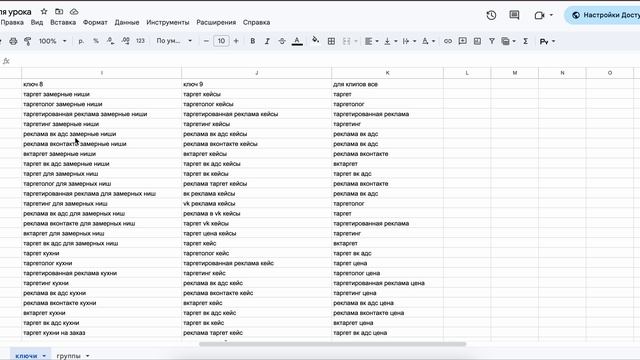Open the Инструменты menu
This screenshot has width=640, height=360.
pos(168,22)
